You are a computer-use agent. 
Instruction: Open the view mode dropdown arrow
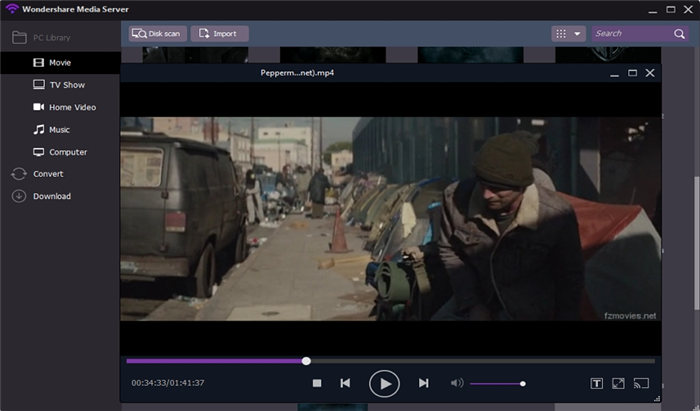577,33
